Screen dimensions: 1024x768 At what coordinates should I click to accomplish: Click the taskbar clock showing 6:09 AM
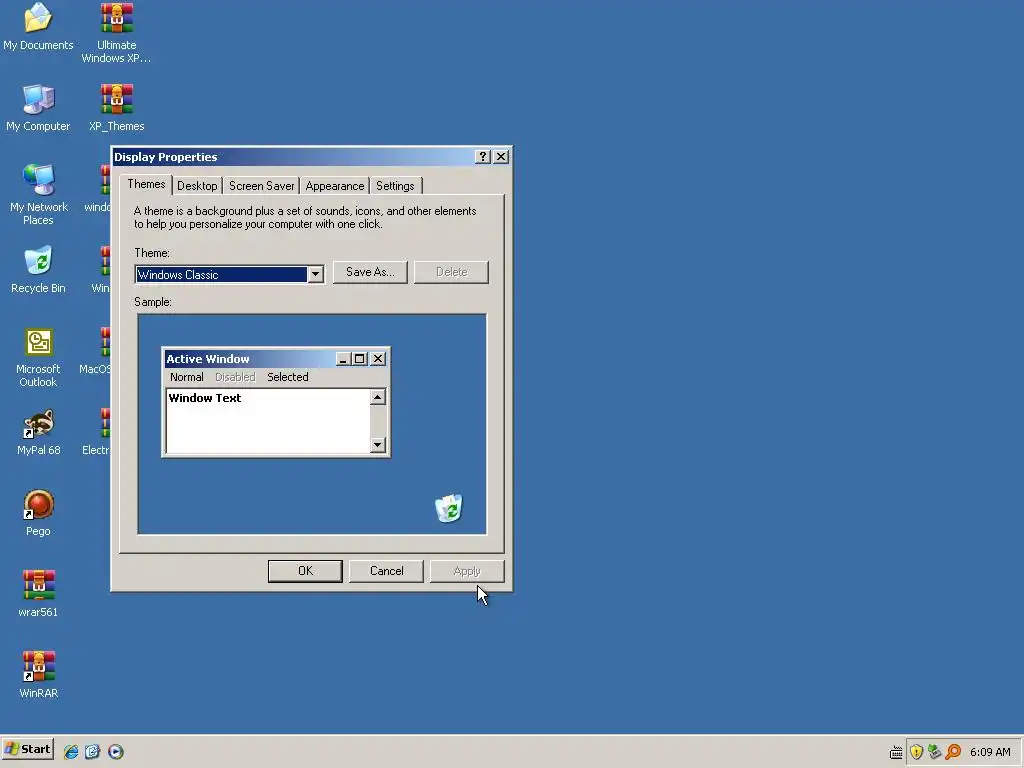tap(990, 752)
